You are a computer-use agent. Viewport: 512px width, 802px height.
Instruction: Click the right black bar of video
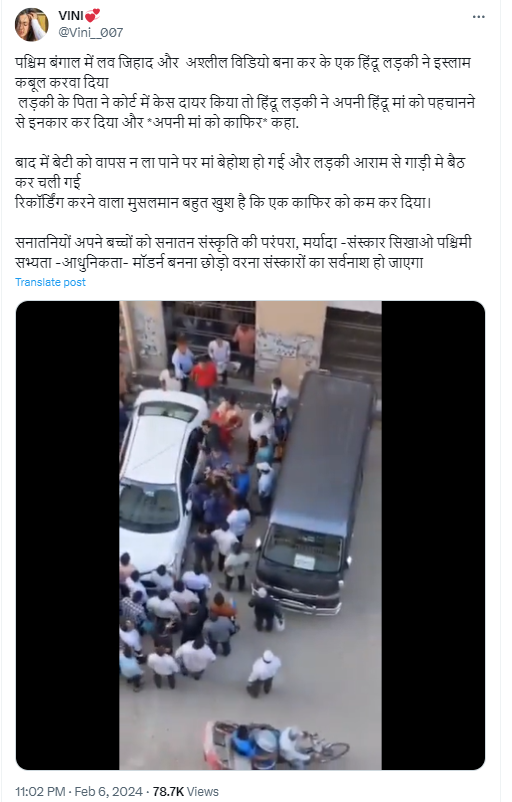433,535
